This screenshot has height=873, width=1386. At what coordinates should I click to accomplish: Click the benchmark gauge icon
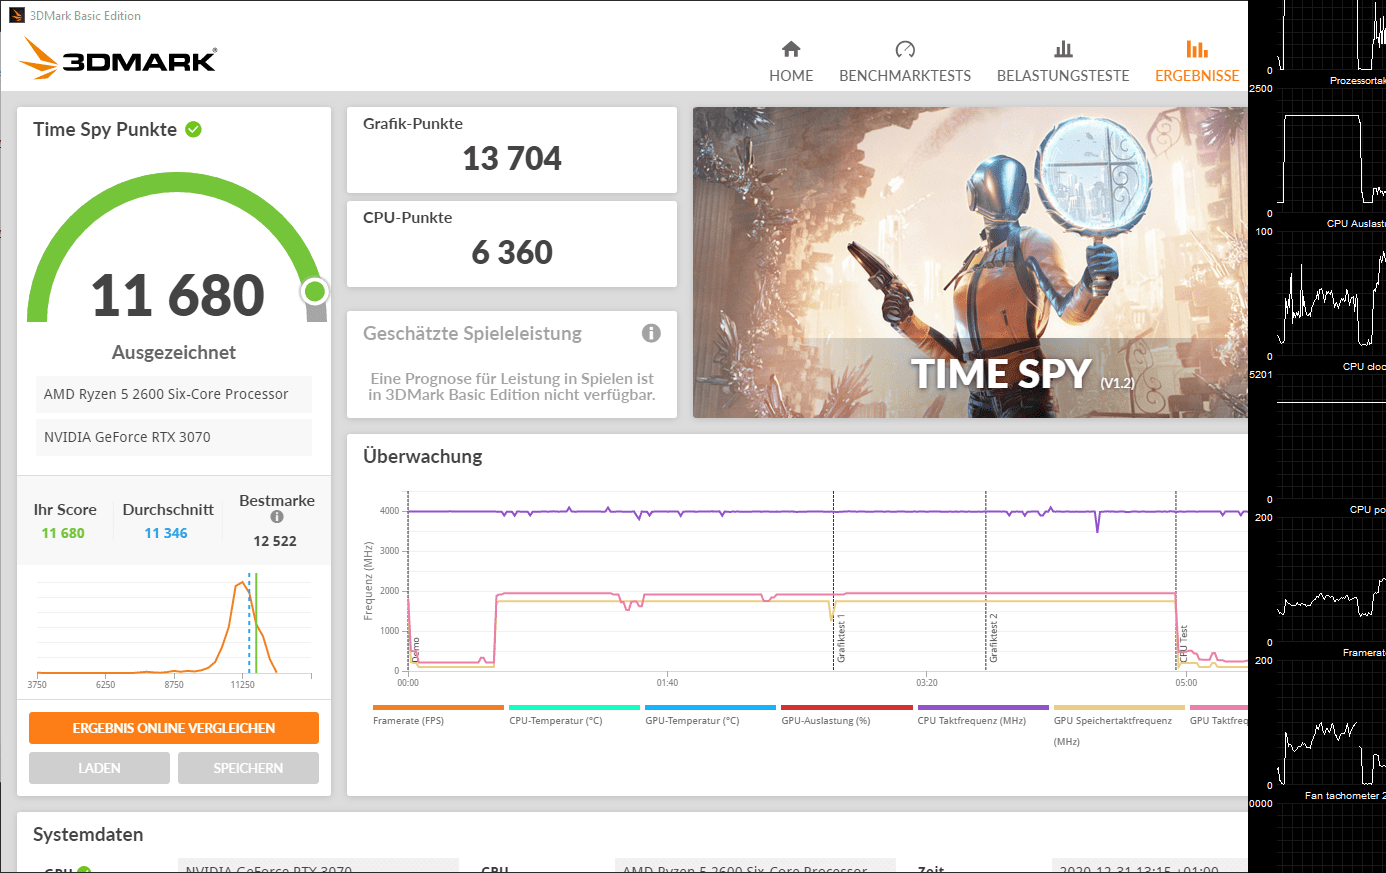[x=905, y=49]
